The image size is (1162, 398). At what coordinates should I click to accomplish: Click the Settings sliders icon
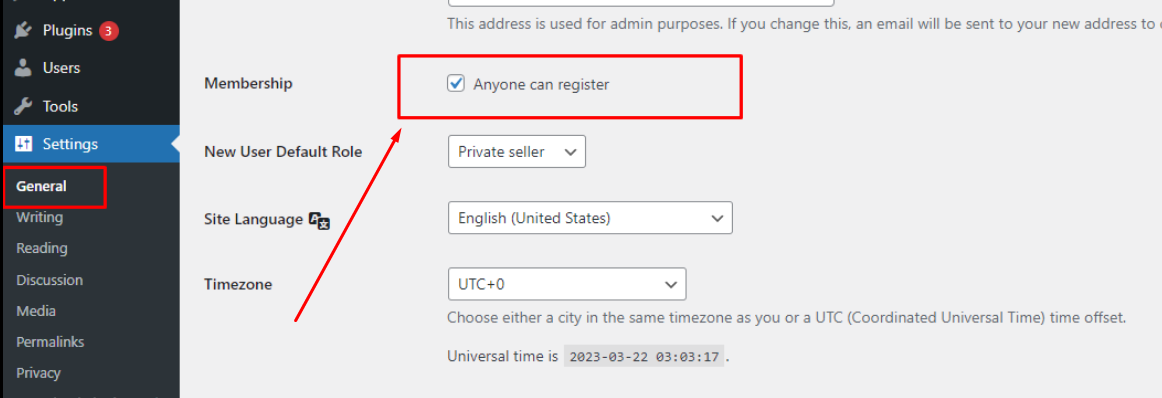click(24, 144)
